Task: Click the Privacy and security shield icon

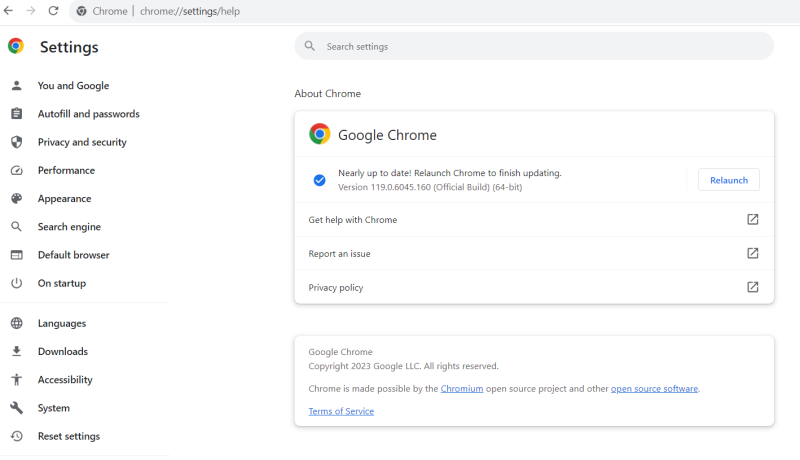Action: (16, 142)
